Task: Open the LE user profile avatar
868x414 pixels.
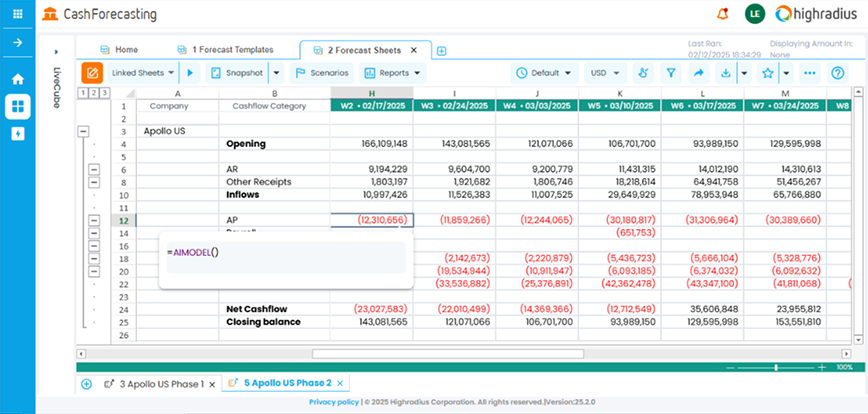Action: (755, 14)
